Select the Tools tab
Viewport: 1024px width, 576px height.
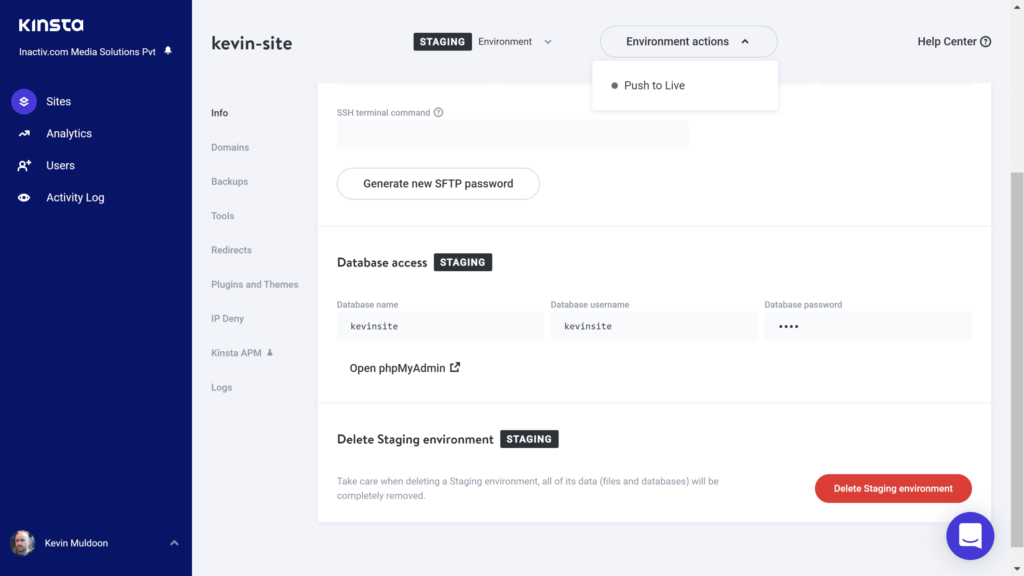[223, 216]
